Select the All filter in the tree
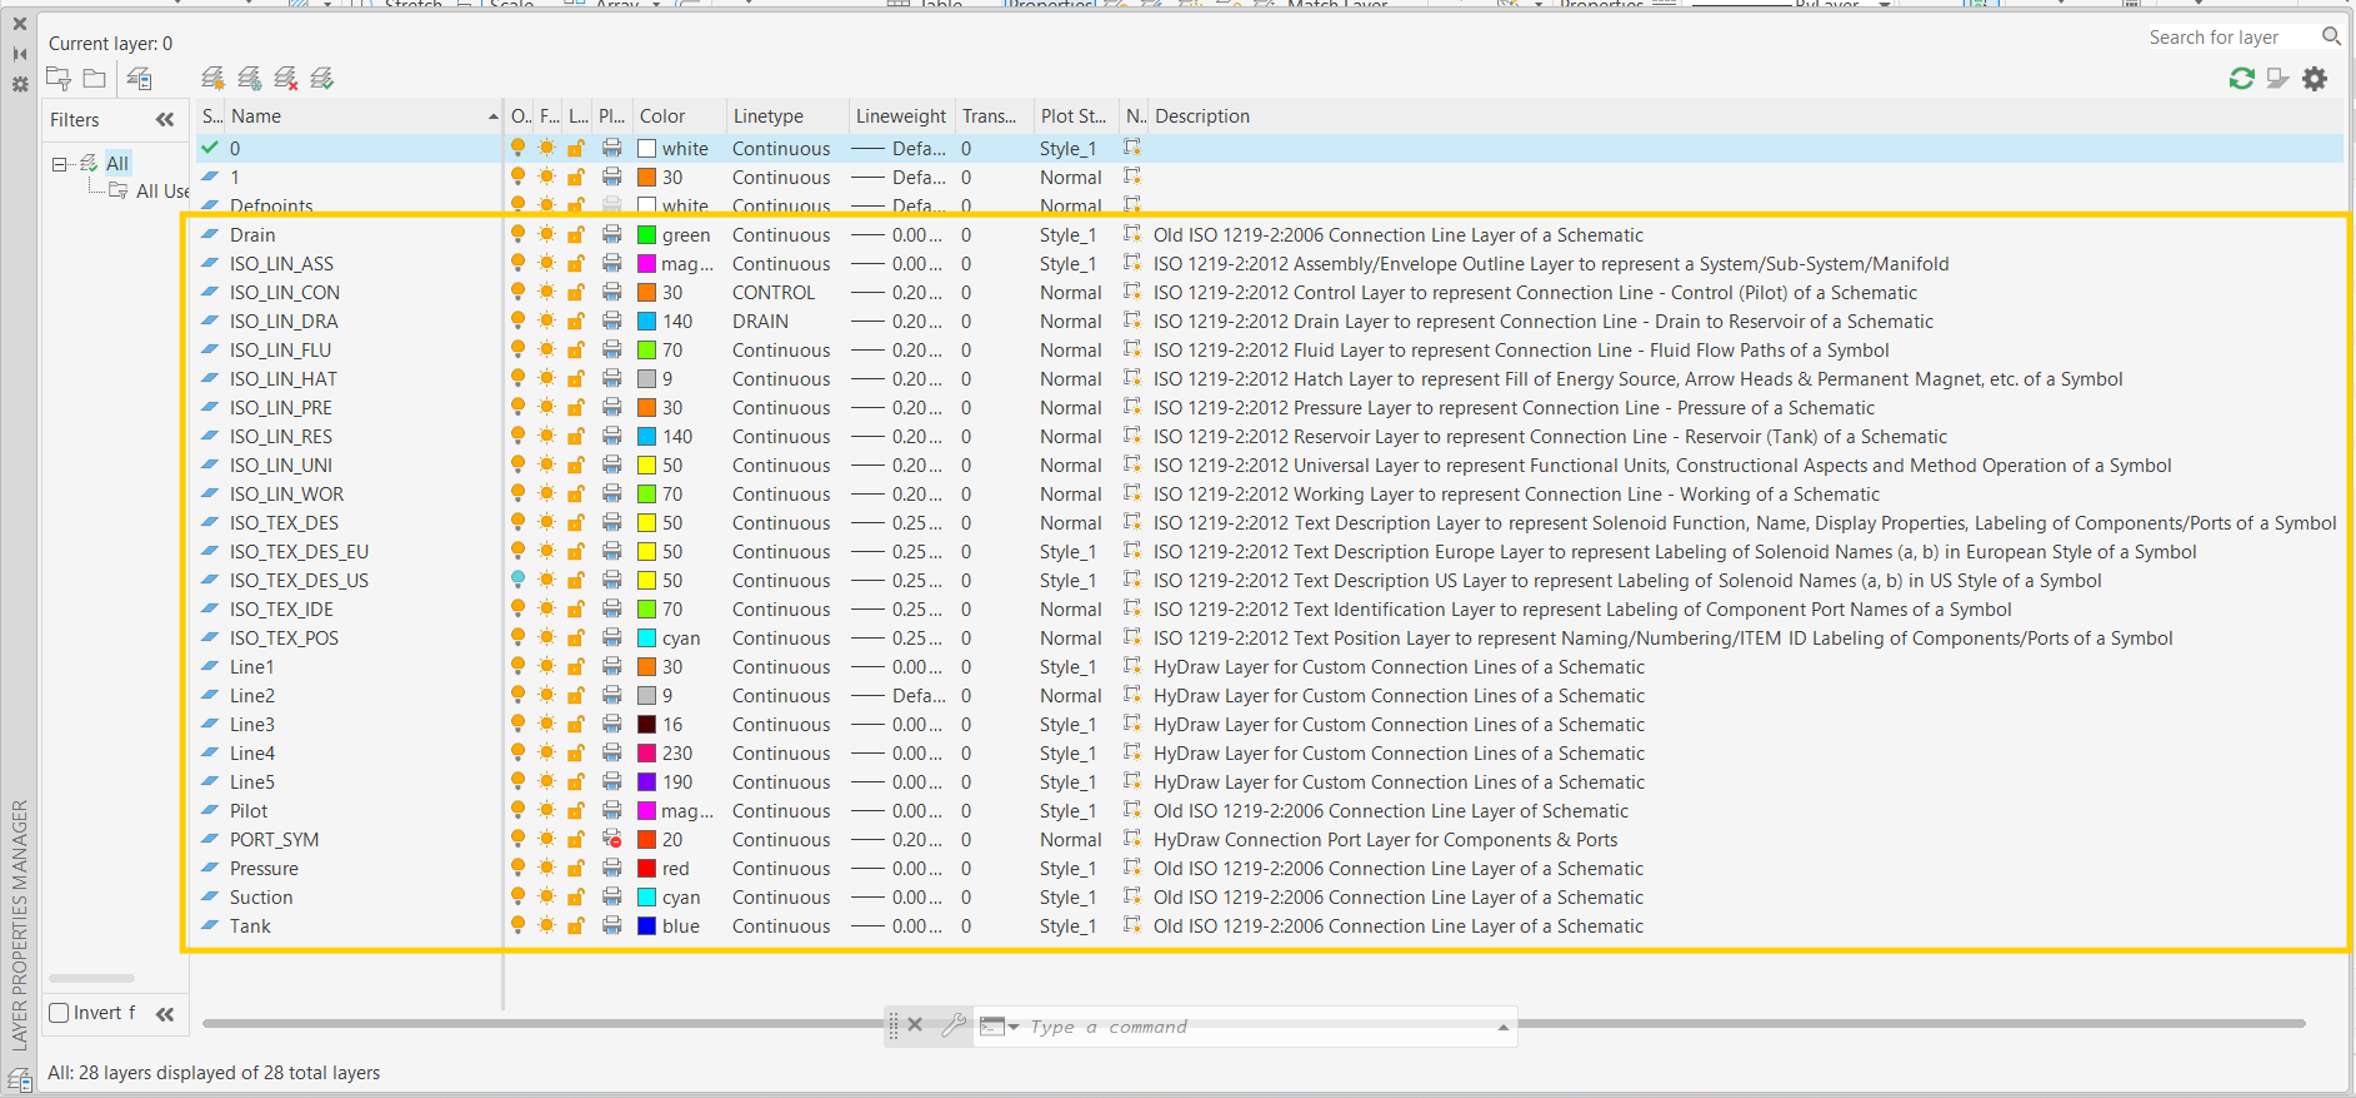This screenshot has height=1098, width=2356. click(x=117, y=163)
